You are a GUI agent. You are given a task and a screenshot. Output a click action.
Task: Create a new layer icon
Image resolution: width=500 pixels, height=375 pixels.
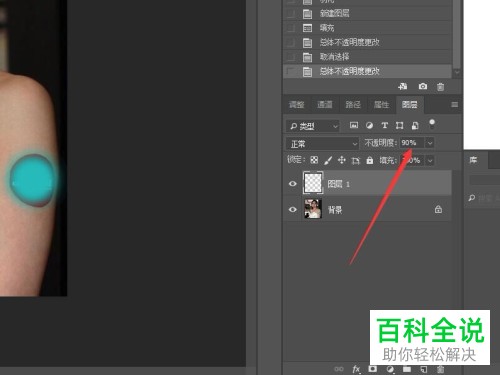[x=423, y=369]
